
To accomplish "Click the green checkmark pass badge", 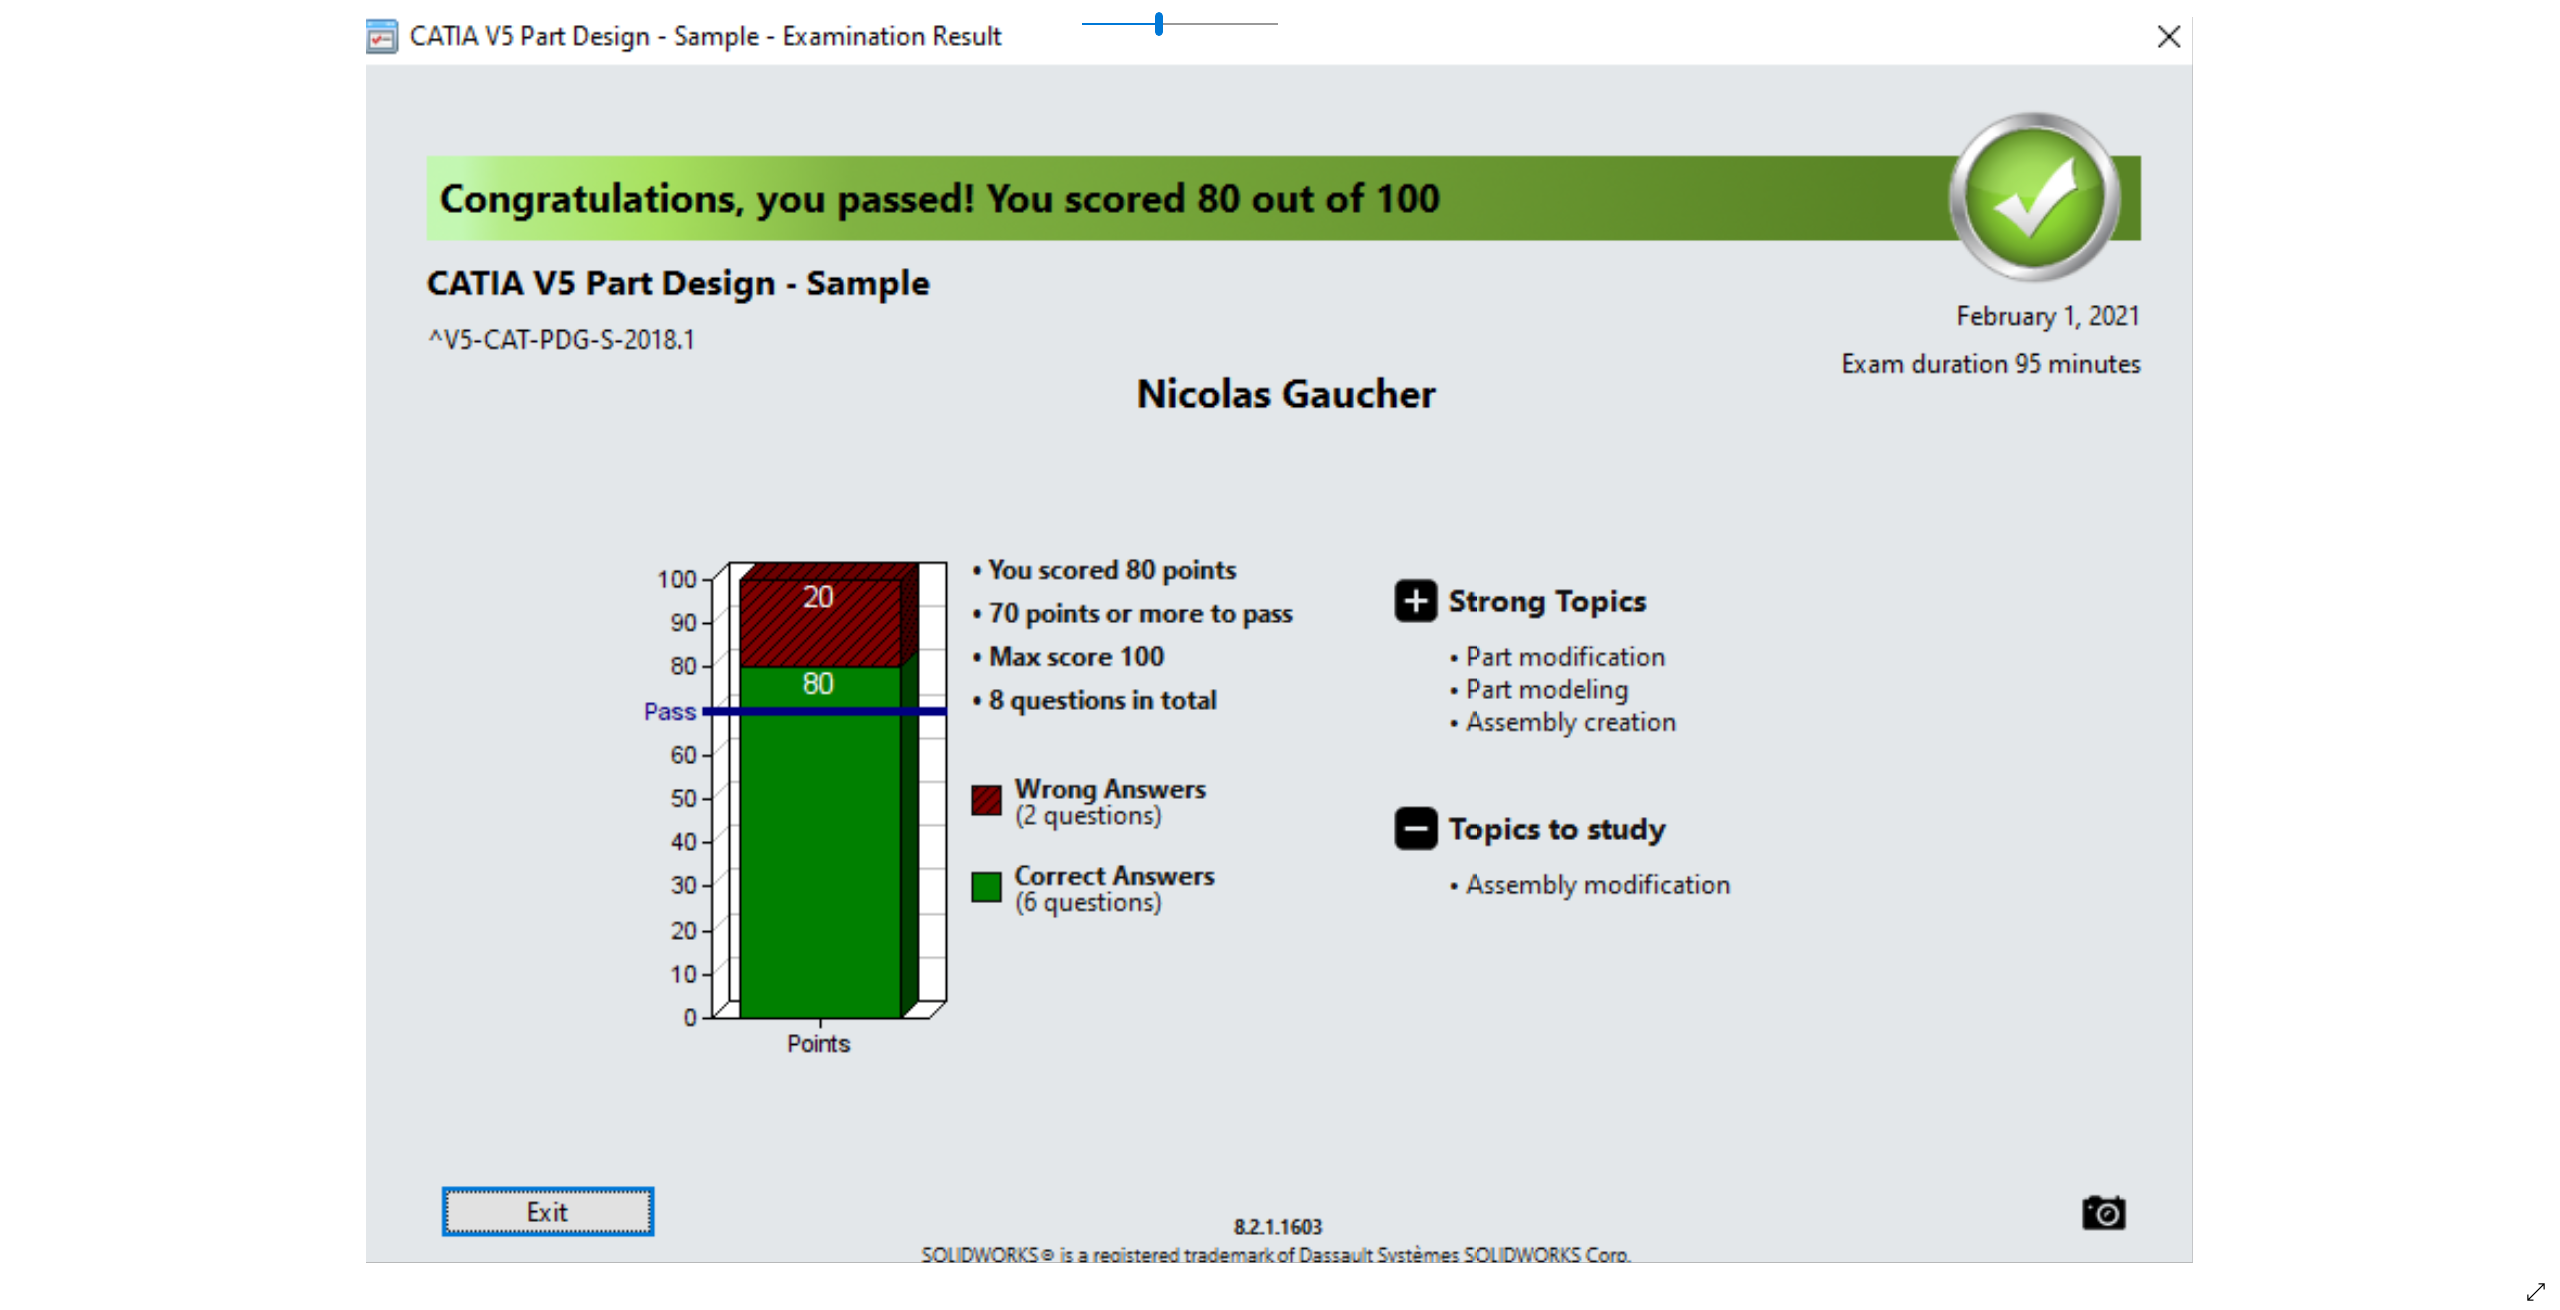I will (2033, 197).
